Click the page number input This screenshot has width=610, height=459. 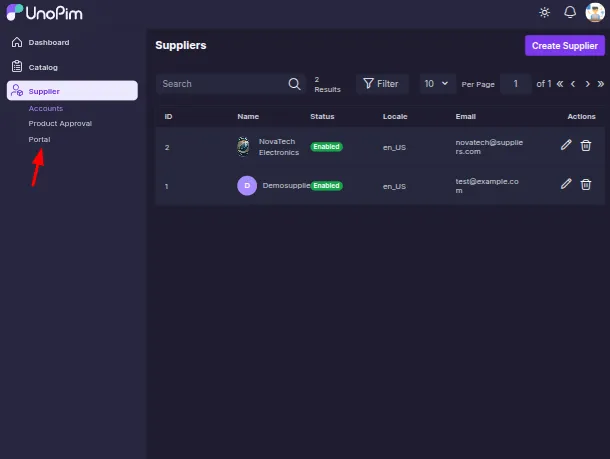pos(515,84)
